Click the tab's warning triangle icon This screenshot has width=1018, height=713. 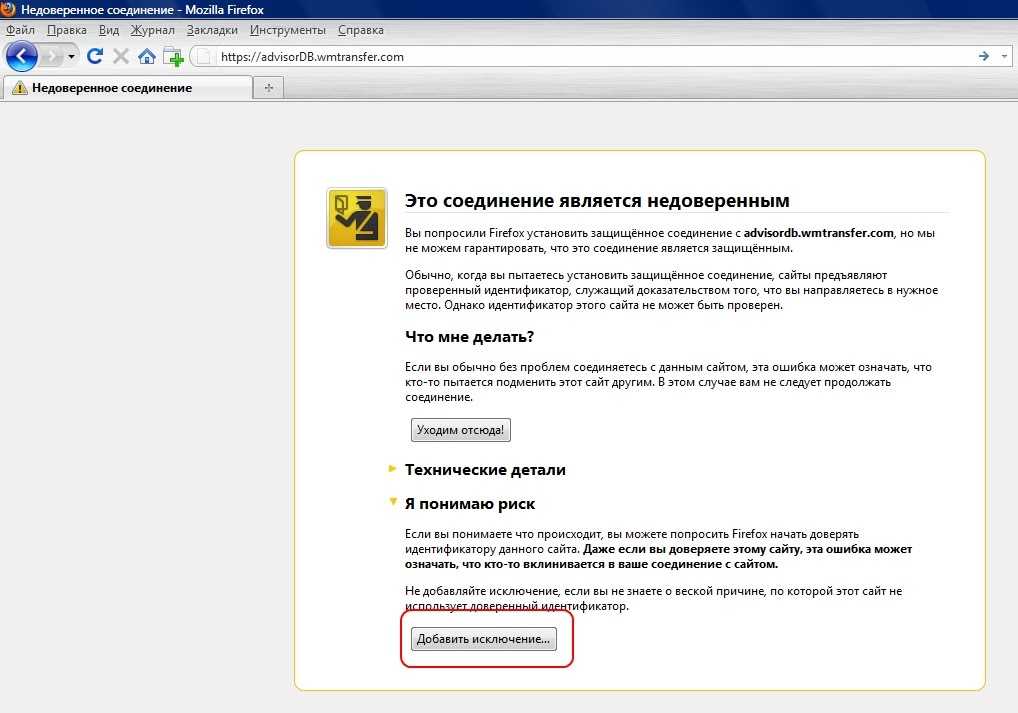pyautogui.click(x=19, y=88)
